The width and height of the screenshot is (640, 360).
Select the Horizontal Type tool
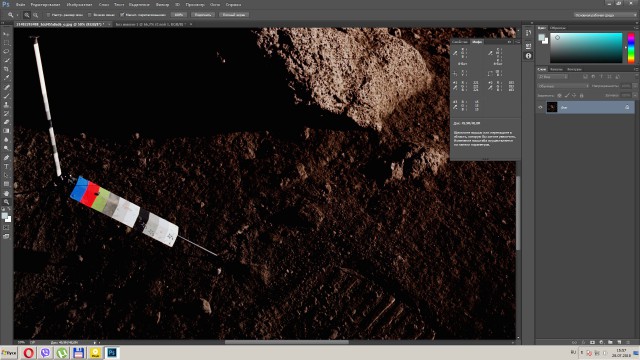[6, 167]
